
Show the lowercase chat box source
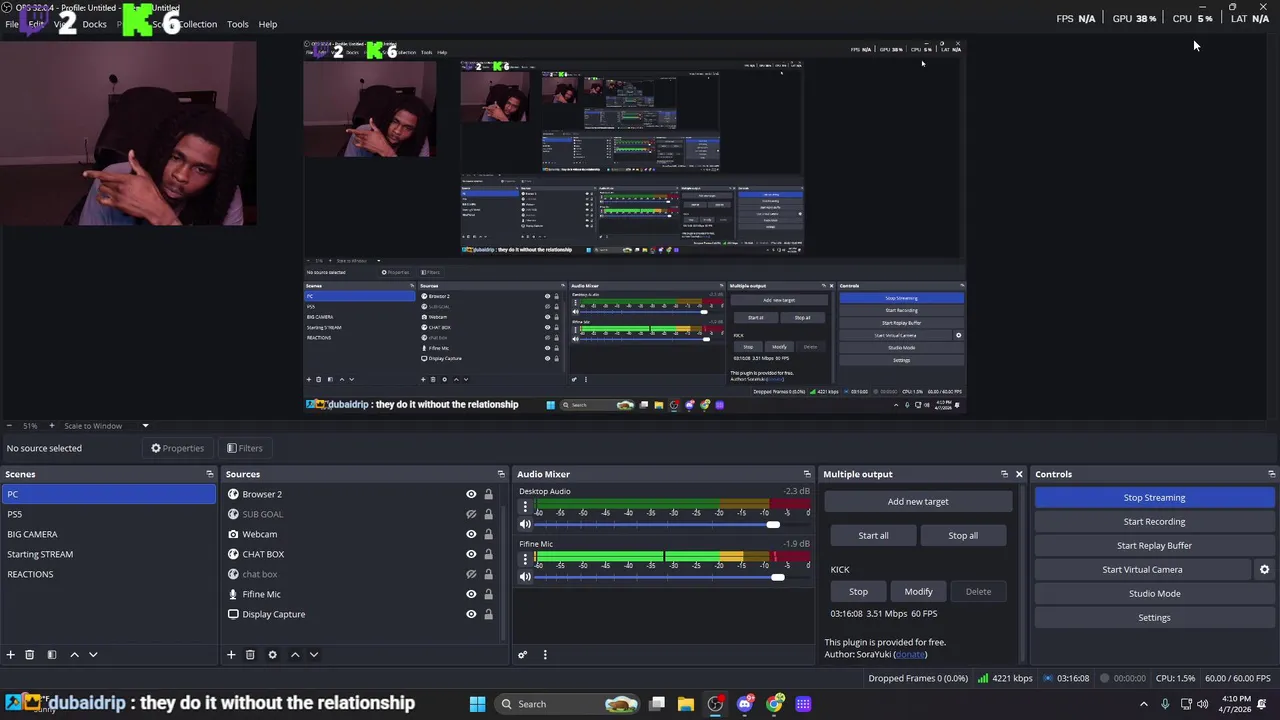click(471, 574)
